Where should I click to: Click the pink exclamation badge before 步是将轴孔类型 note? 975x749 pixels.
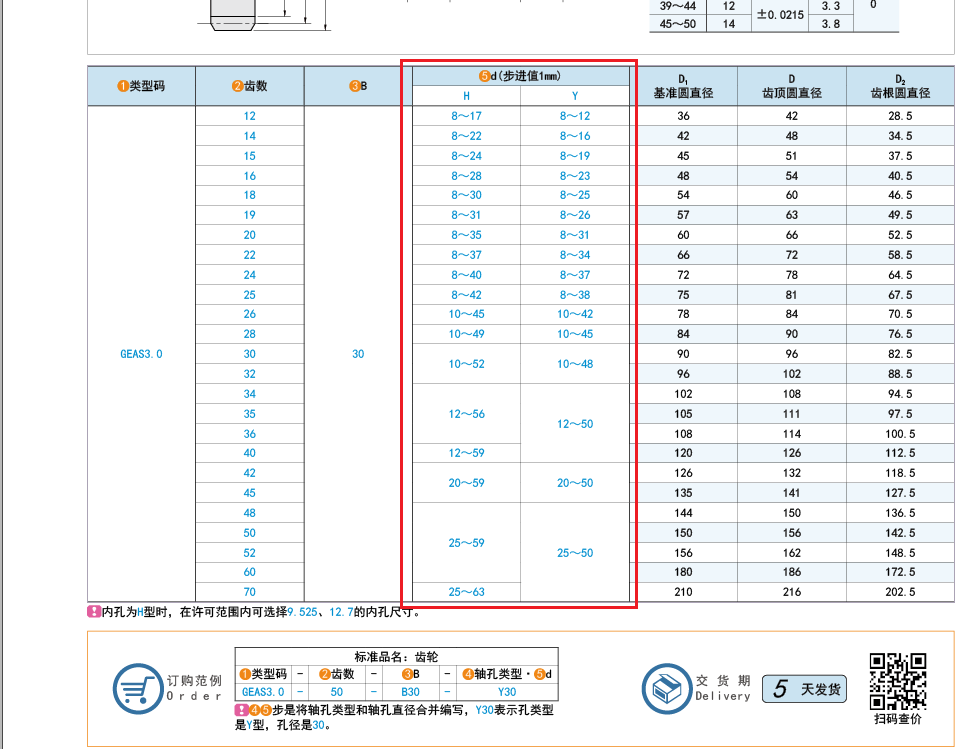(241, 710)
